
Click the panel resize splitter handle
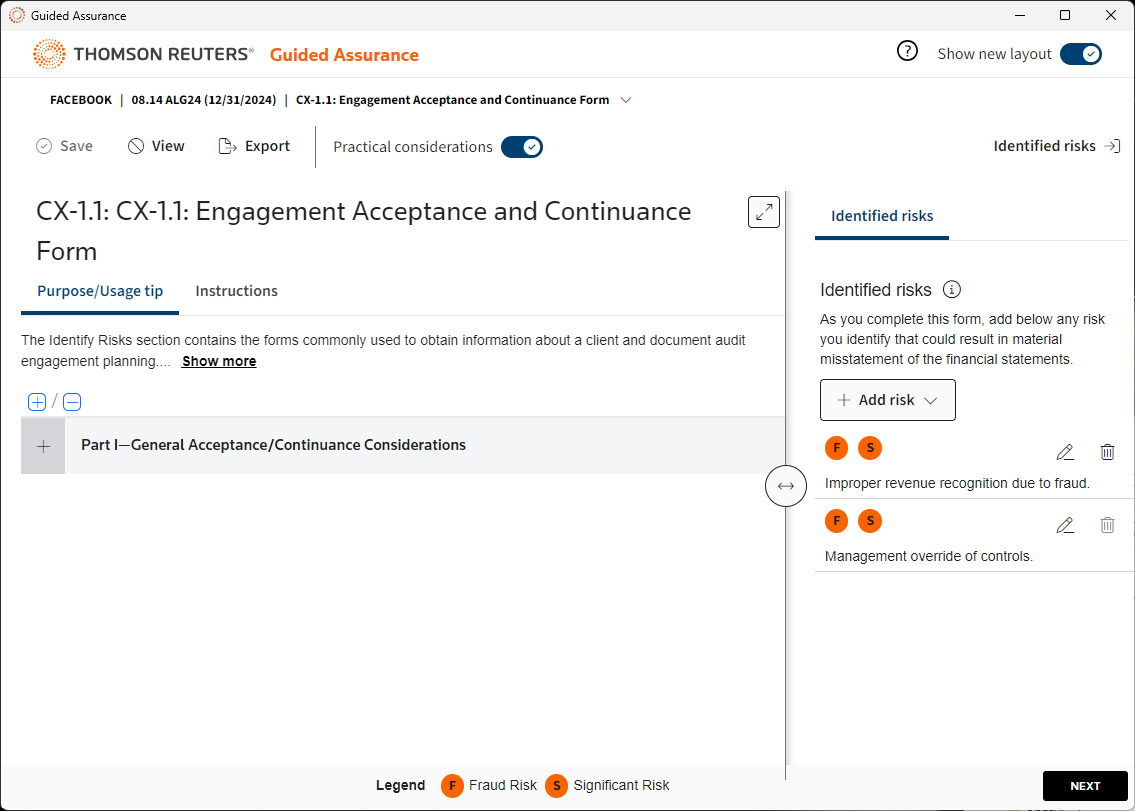(786, 486)
